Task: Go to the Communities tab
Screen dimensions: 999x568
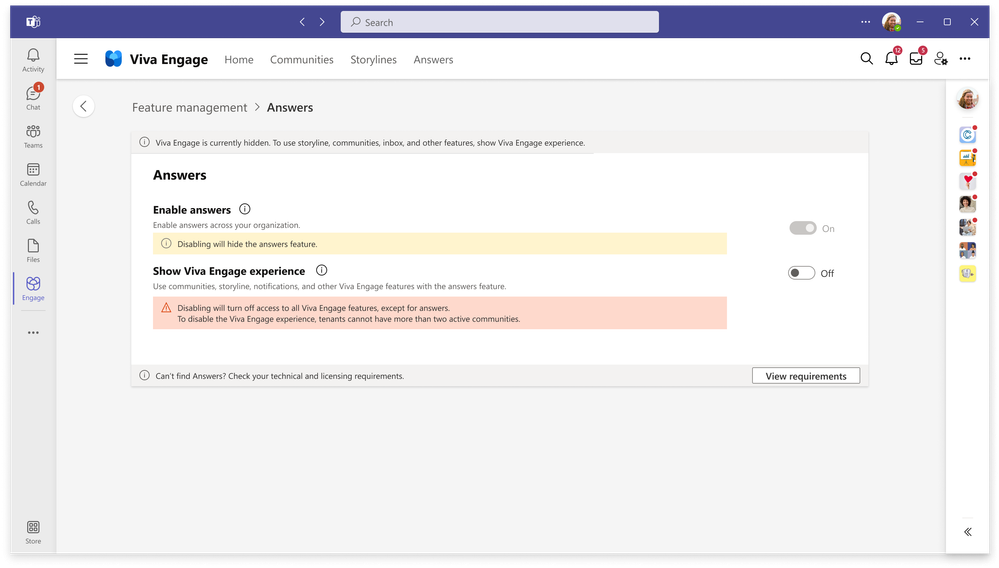Action: 301,59
